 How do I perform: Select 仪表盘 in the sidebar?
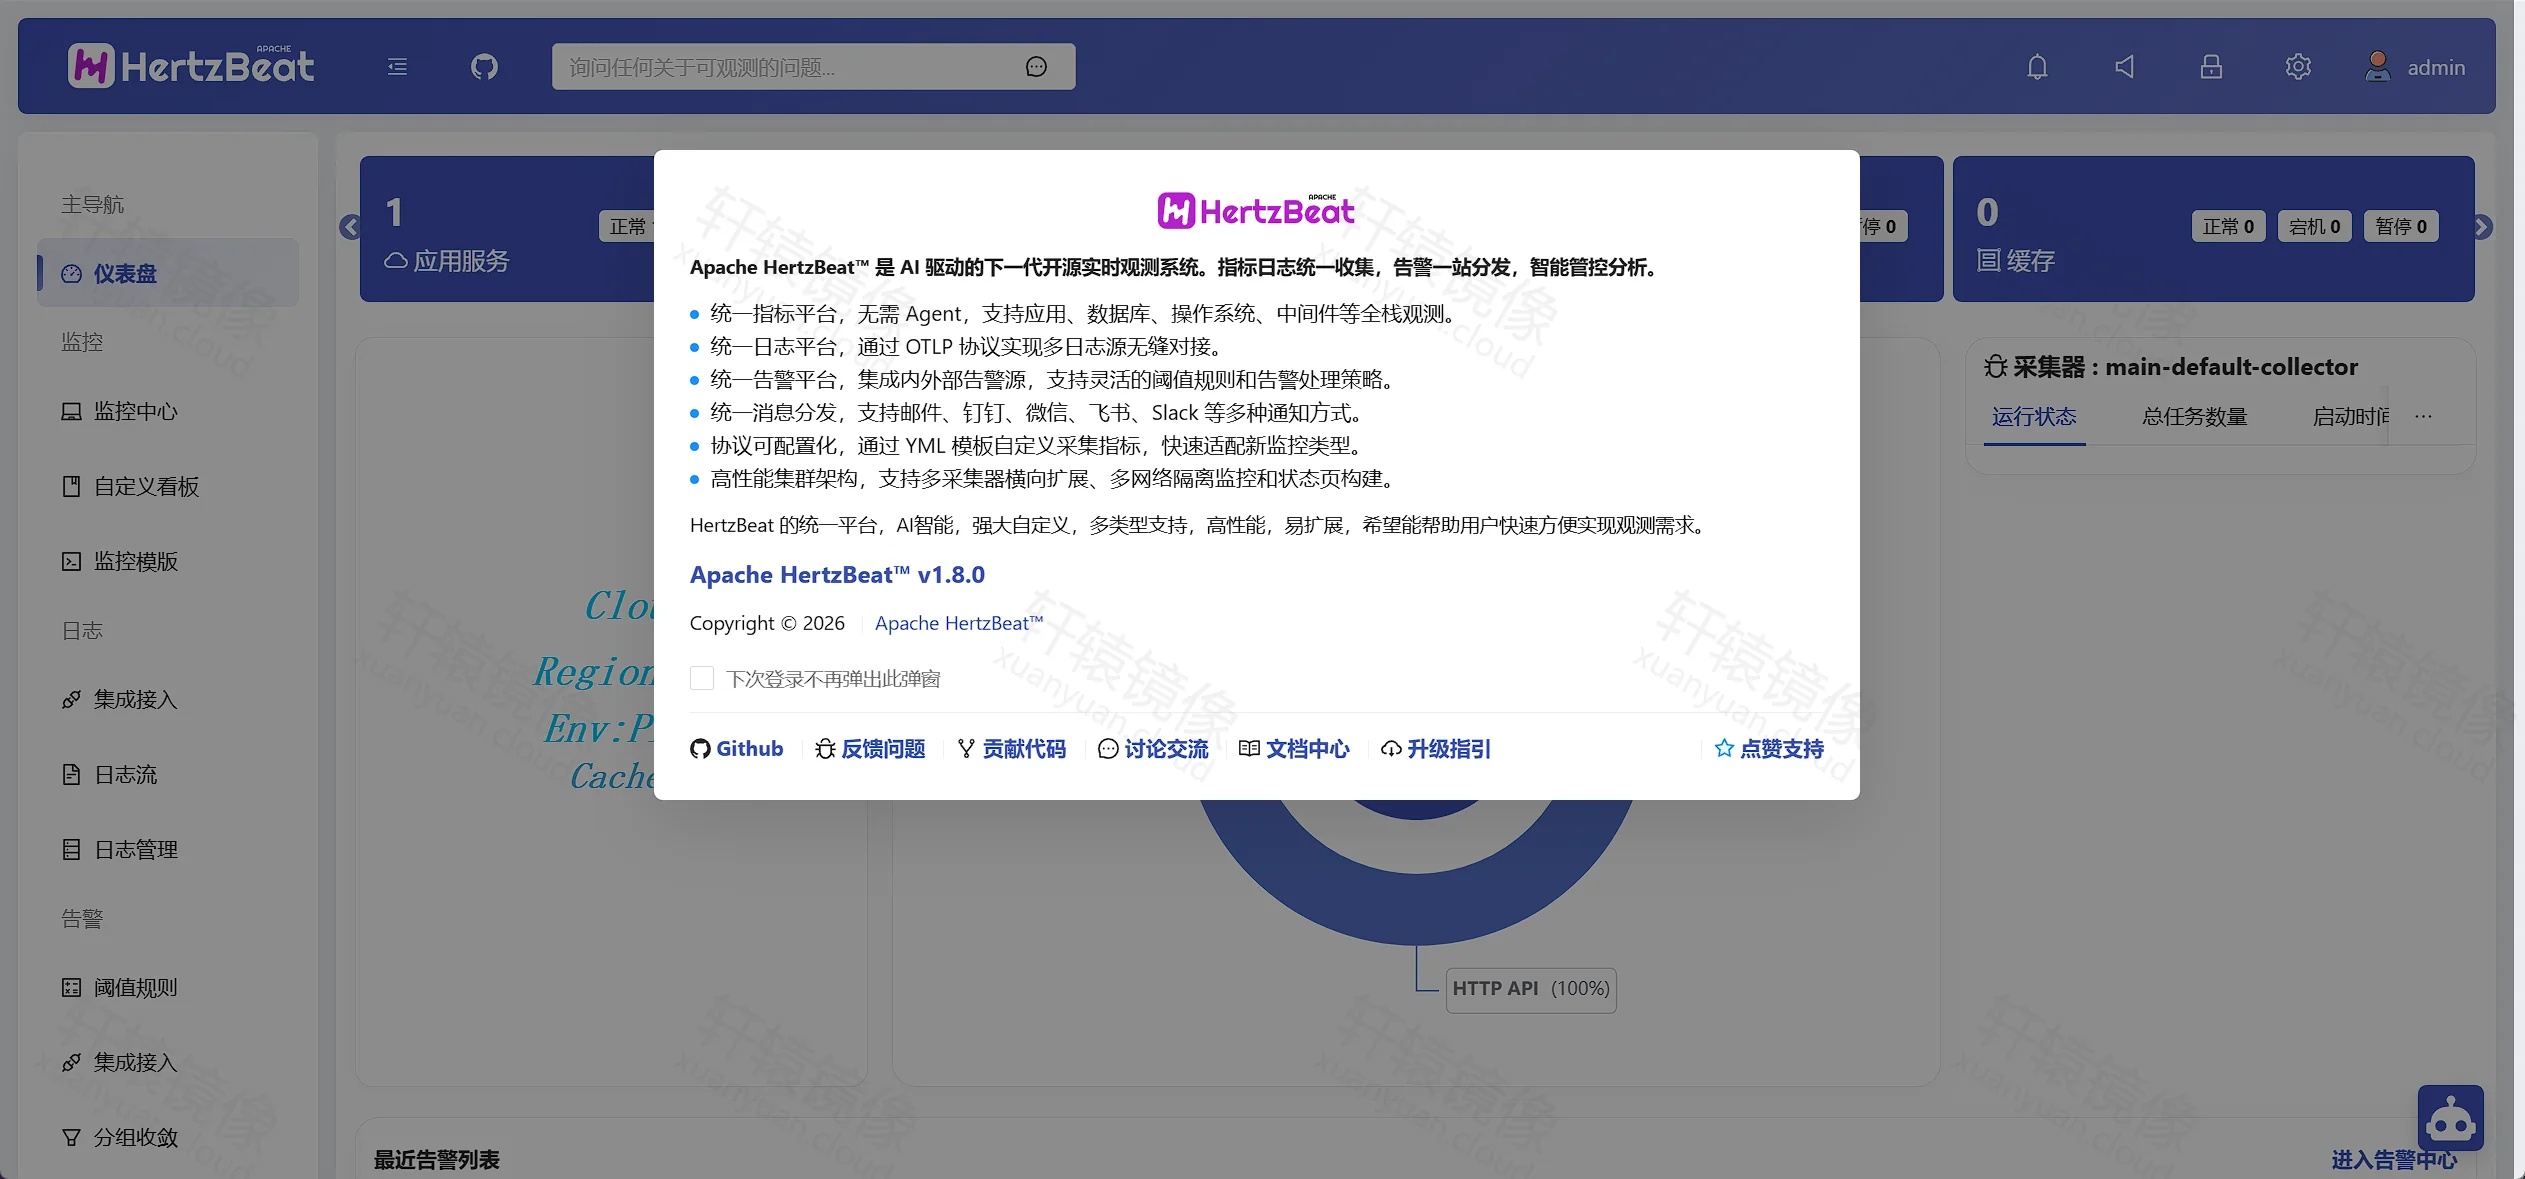tap(168, 273)
